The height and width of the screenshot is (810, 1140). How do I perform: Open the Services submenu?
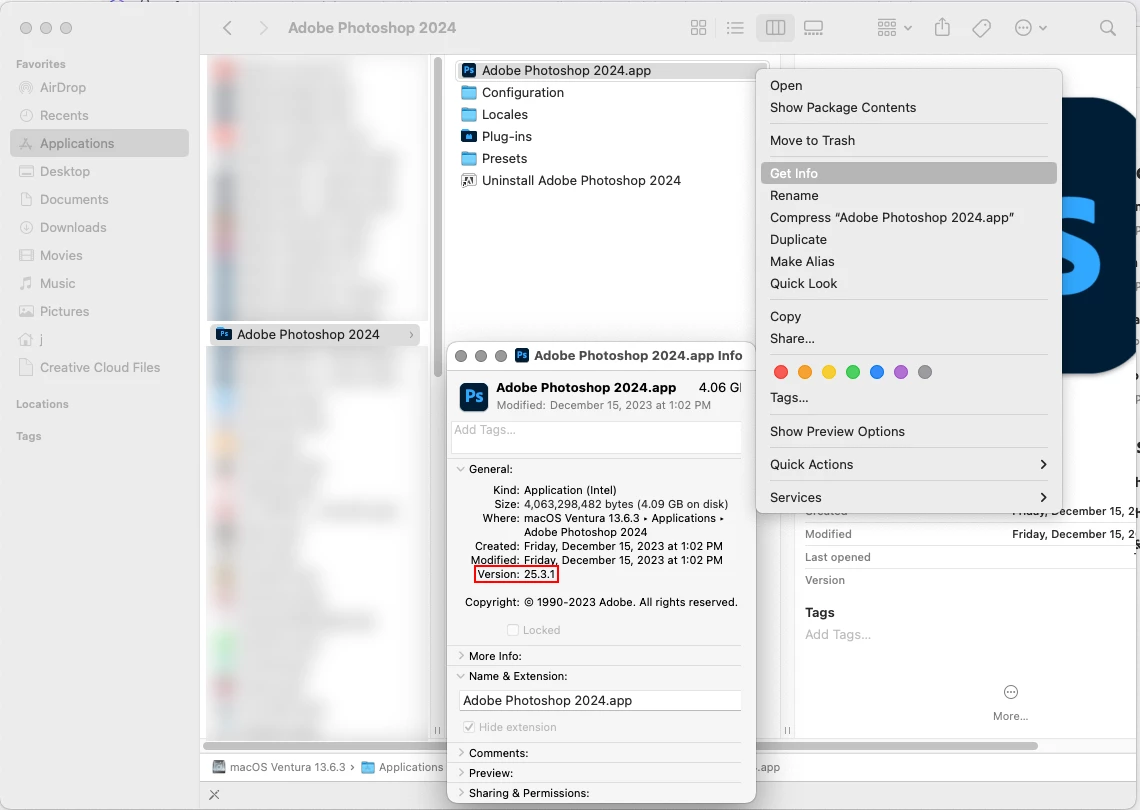[x=909, y=497]
